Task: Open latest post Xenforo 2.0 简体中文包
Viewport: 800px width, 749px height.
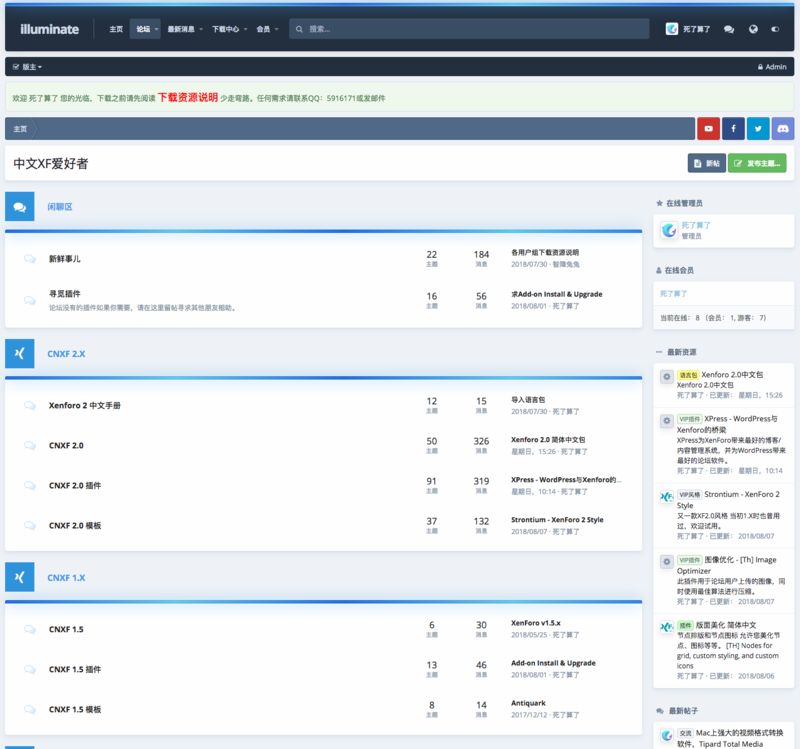Action: coord(548,440)
